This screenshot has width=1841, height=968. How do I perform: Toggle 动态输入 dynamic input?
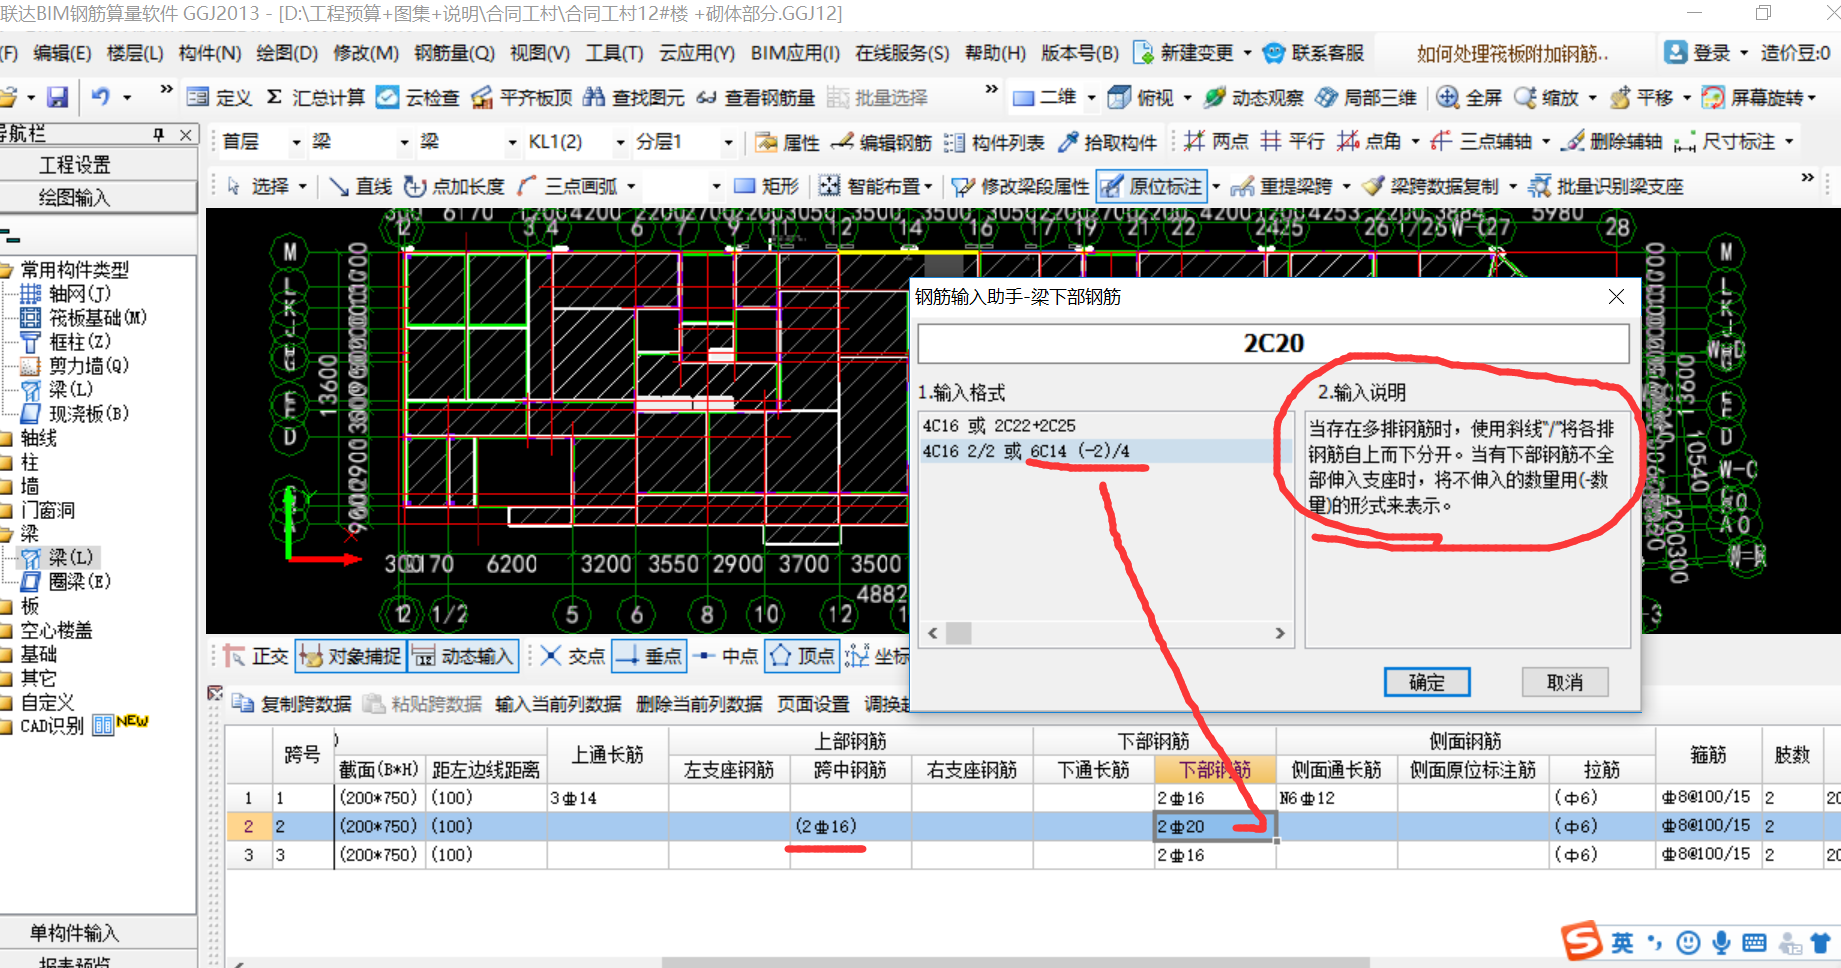[x=463, y=656]
